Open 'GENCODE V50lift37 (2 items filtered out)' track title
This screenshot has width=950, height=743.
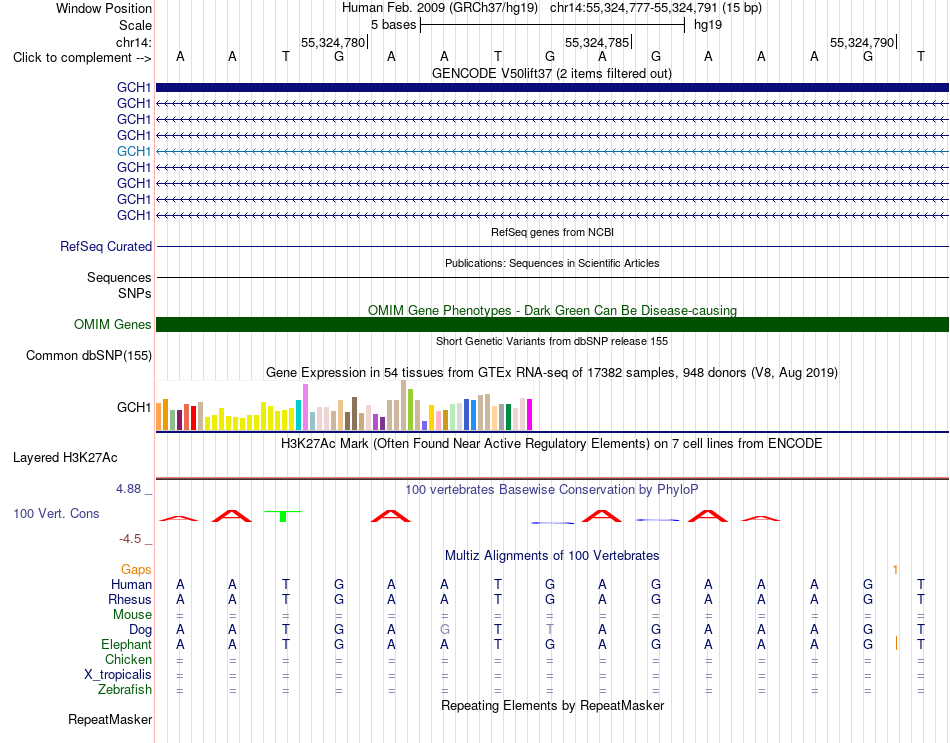click(x=552, y=73)
